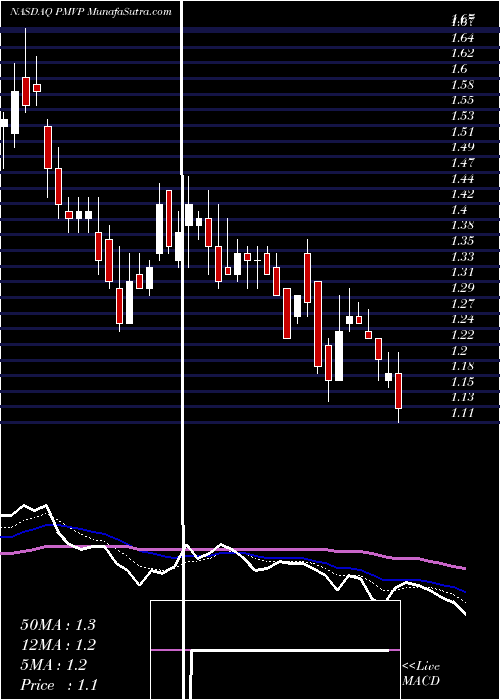
Task: Click the 1.27 price axis label
Action: pyautogui.click(x=463, y=304)
